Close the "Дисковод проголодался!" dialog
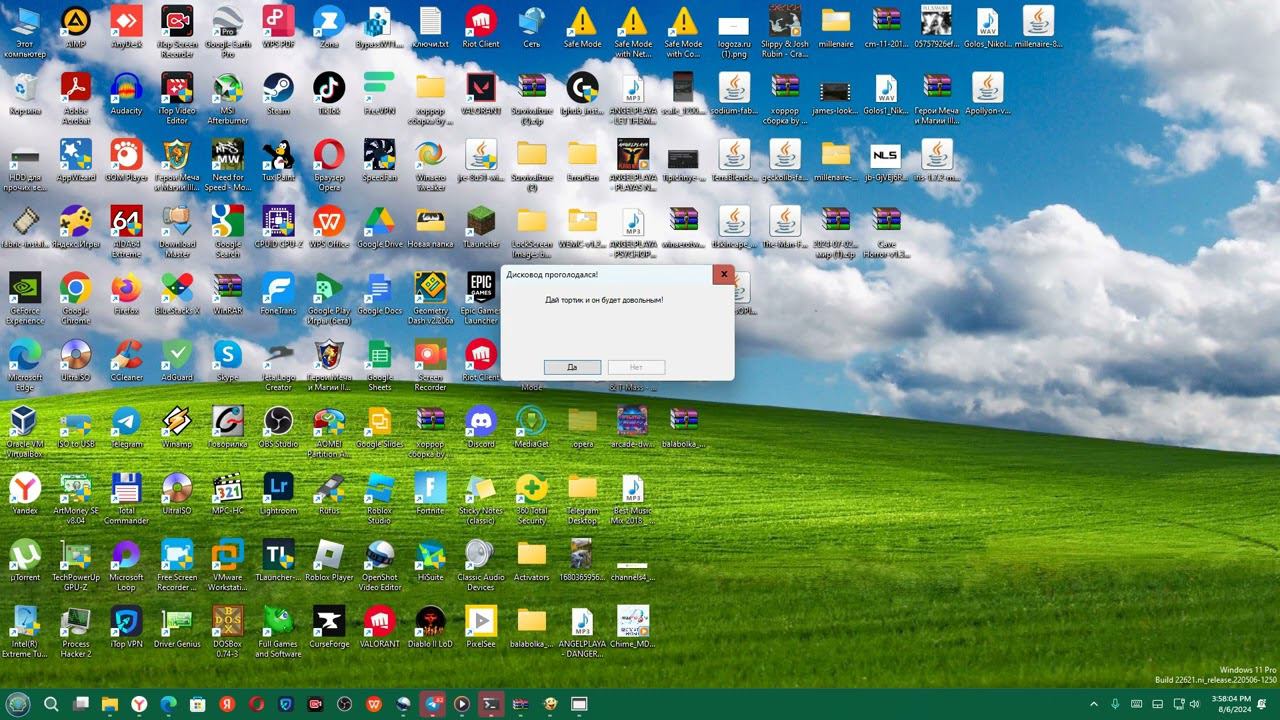Viewport: 1280px width, 720px height. 723,275
